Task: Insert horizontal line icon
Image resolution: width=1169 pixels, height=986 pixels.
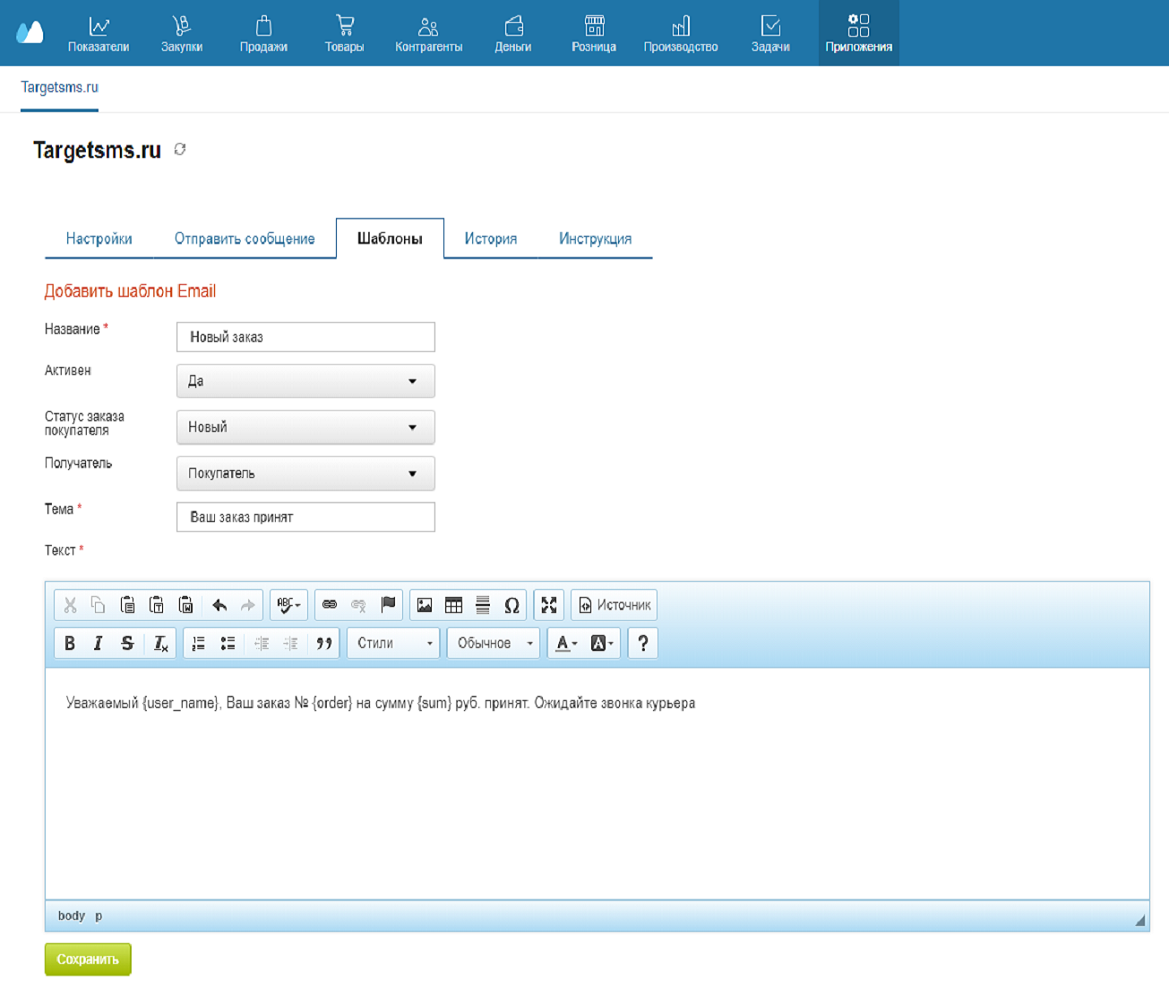Action: [482, 604]
